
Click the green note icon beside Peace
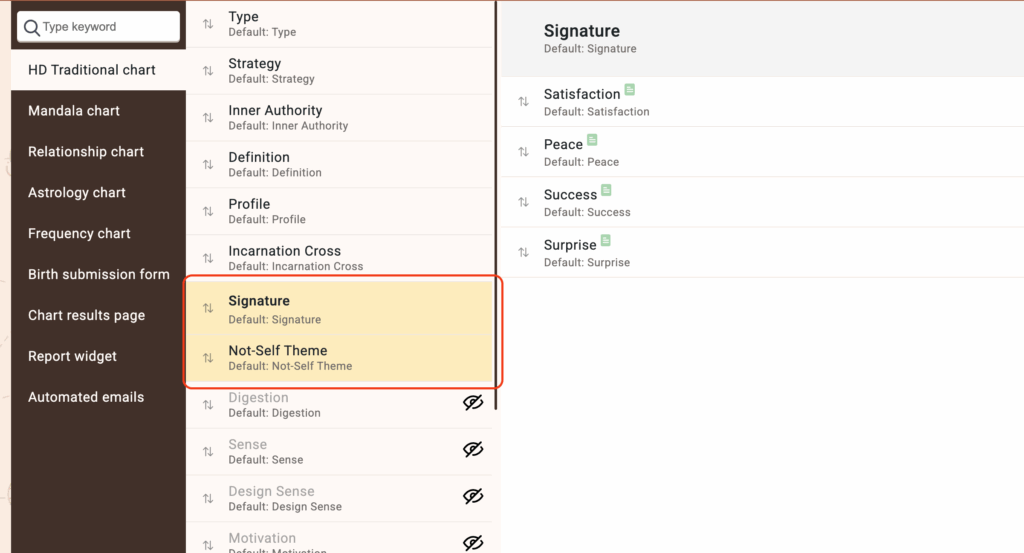(x=592, y=140)
